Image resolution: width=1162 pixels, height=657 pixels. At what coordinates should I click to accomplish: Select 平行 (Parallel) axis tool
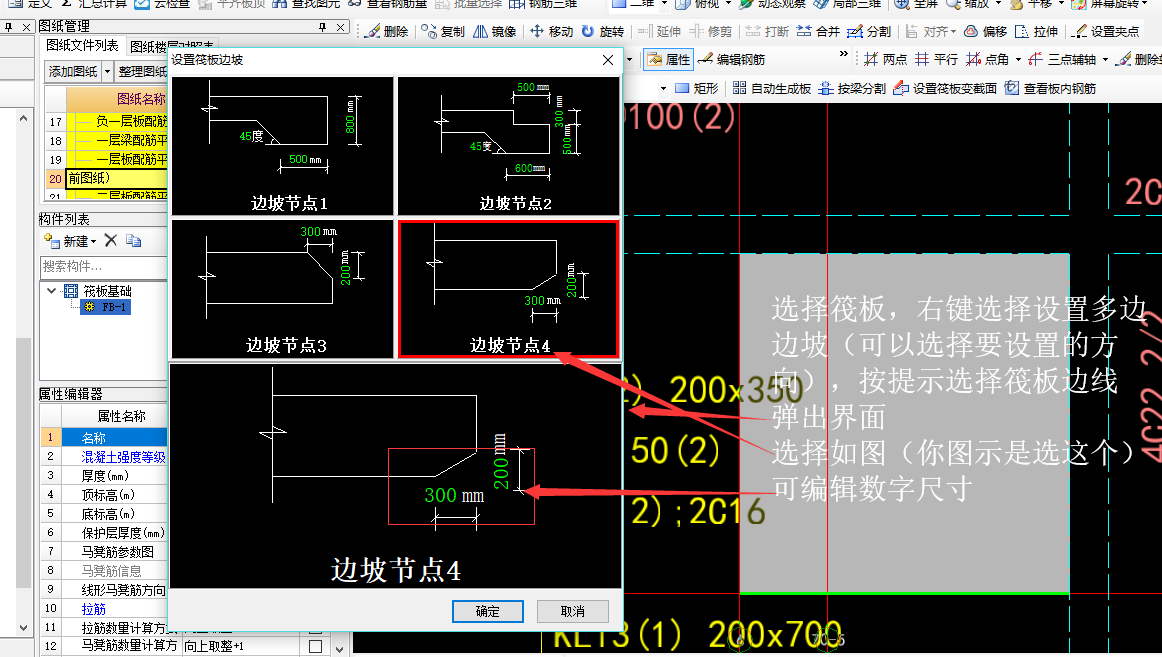[937, 59]
